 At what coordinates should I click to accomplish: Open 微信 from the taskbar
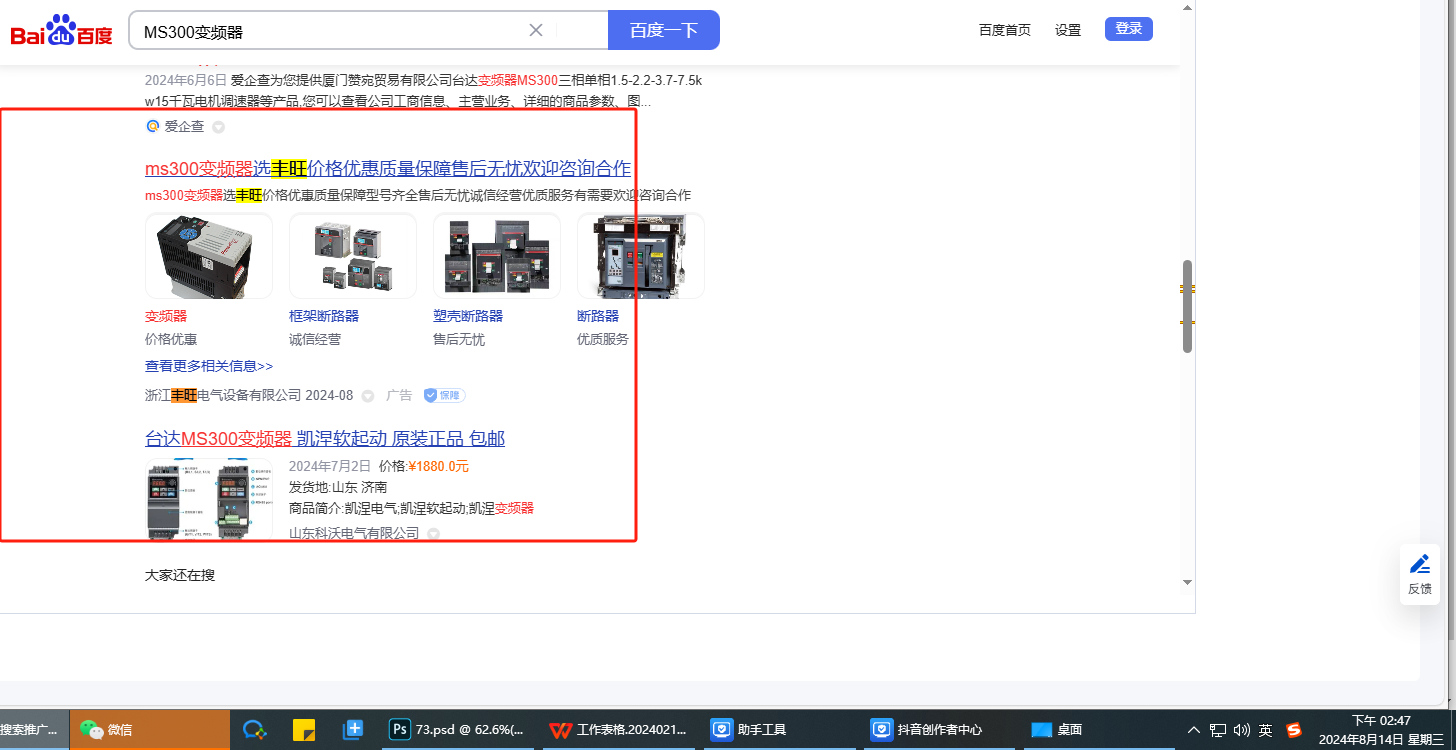click(x=150, y=730)
